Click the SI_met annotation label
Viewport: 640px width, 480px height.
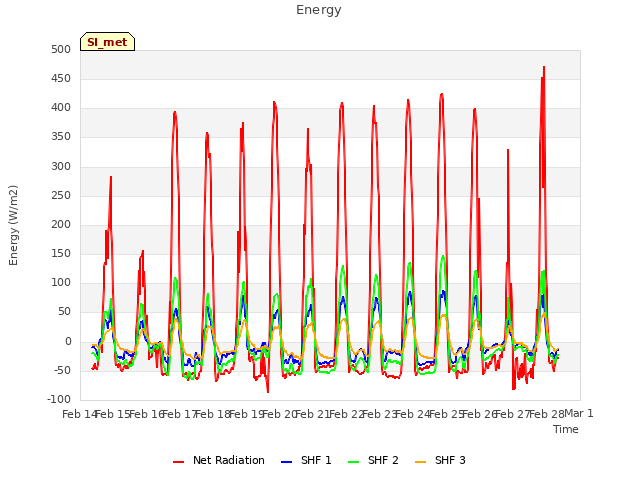(x=107, y=42)
